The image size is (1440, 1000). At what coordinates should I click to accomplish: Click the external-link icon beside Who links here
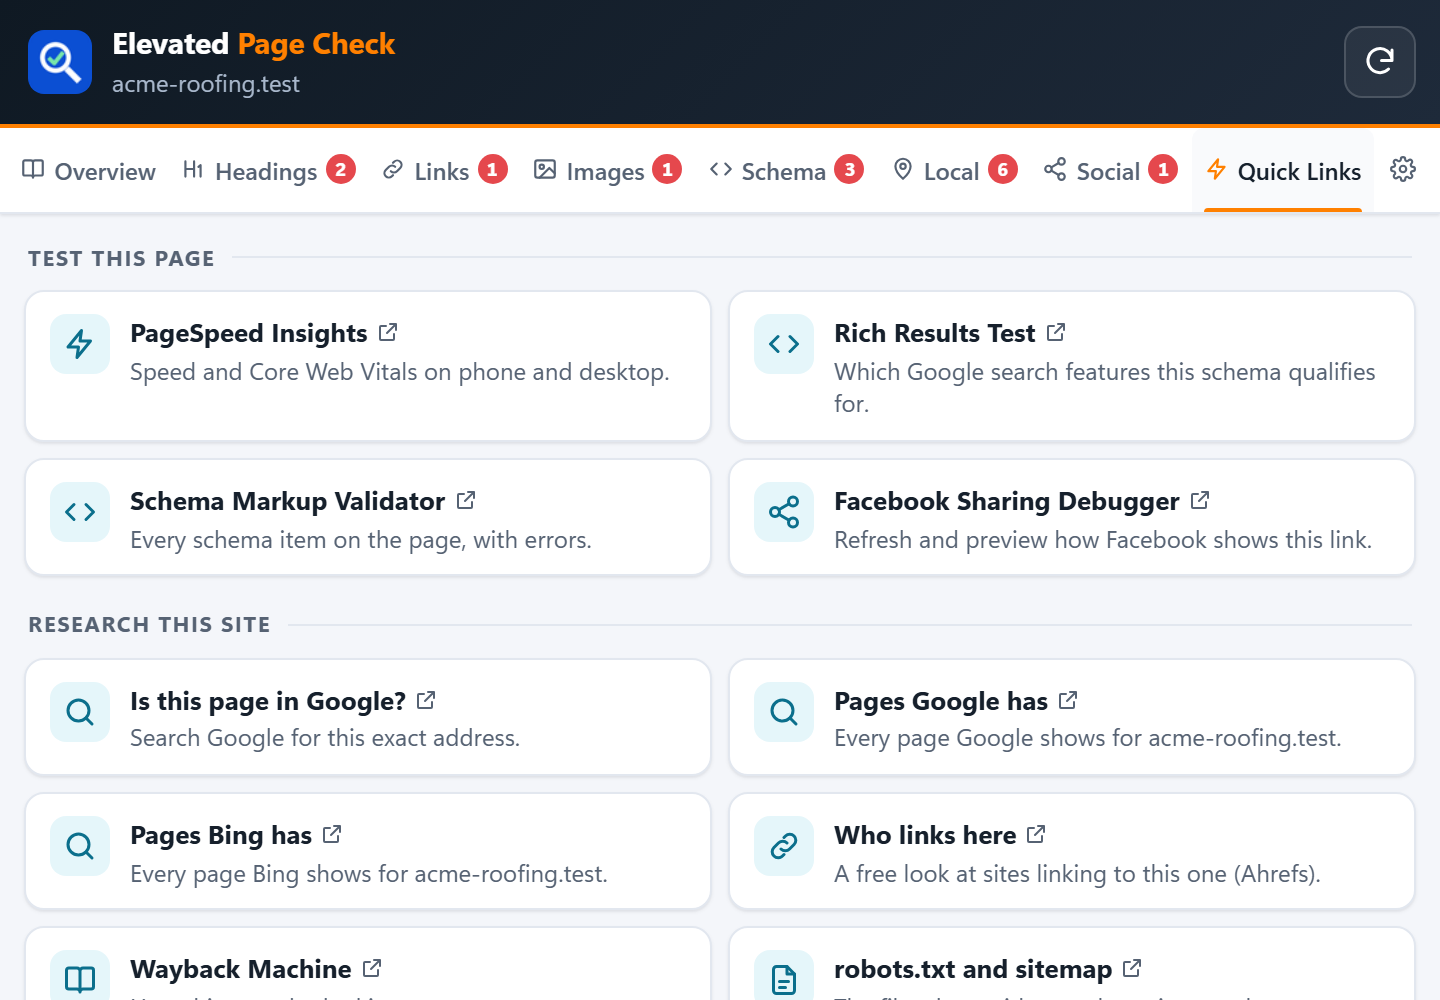click(x=1036, y=834)
